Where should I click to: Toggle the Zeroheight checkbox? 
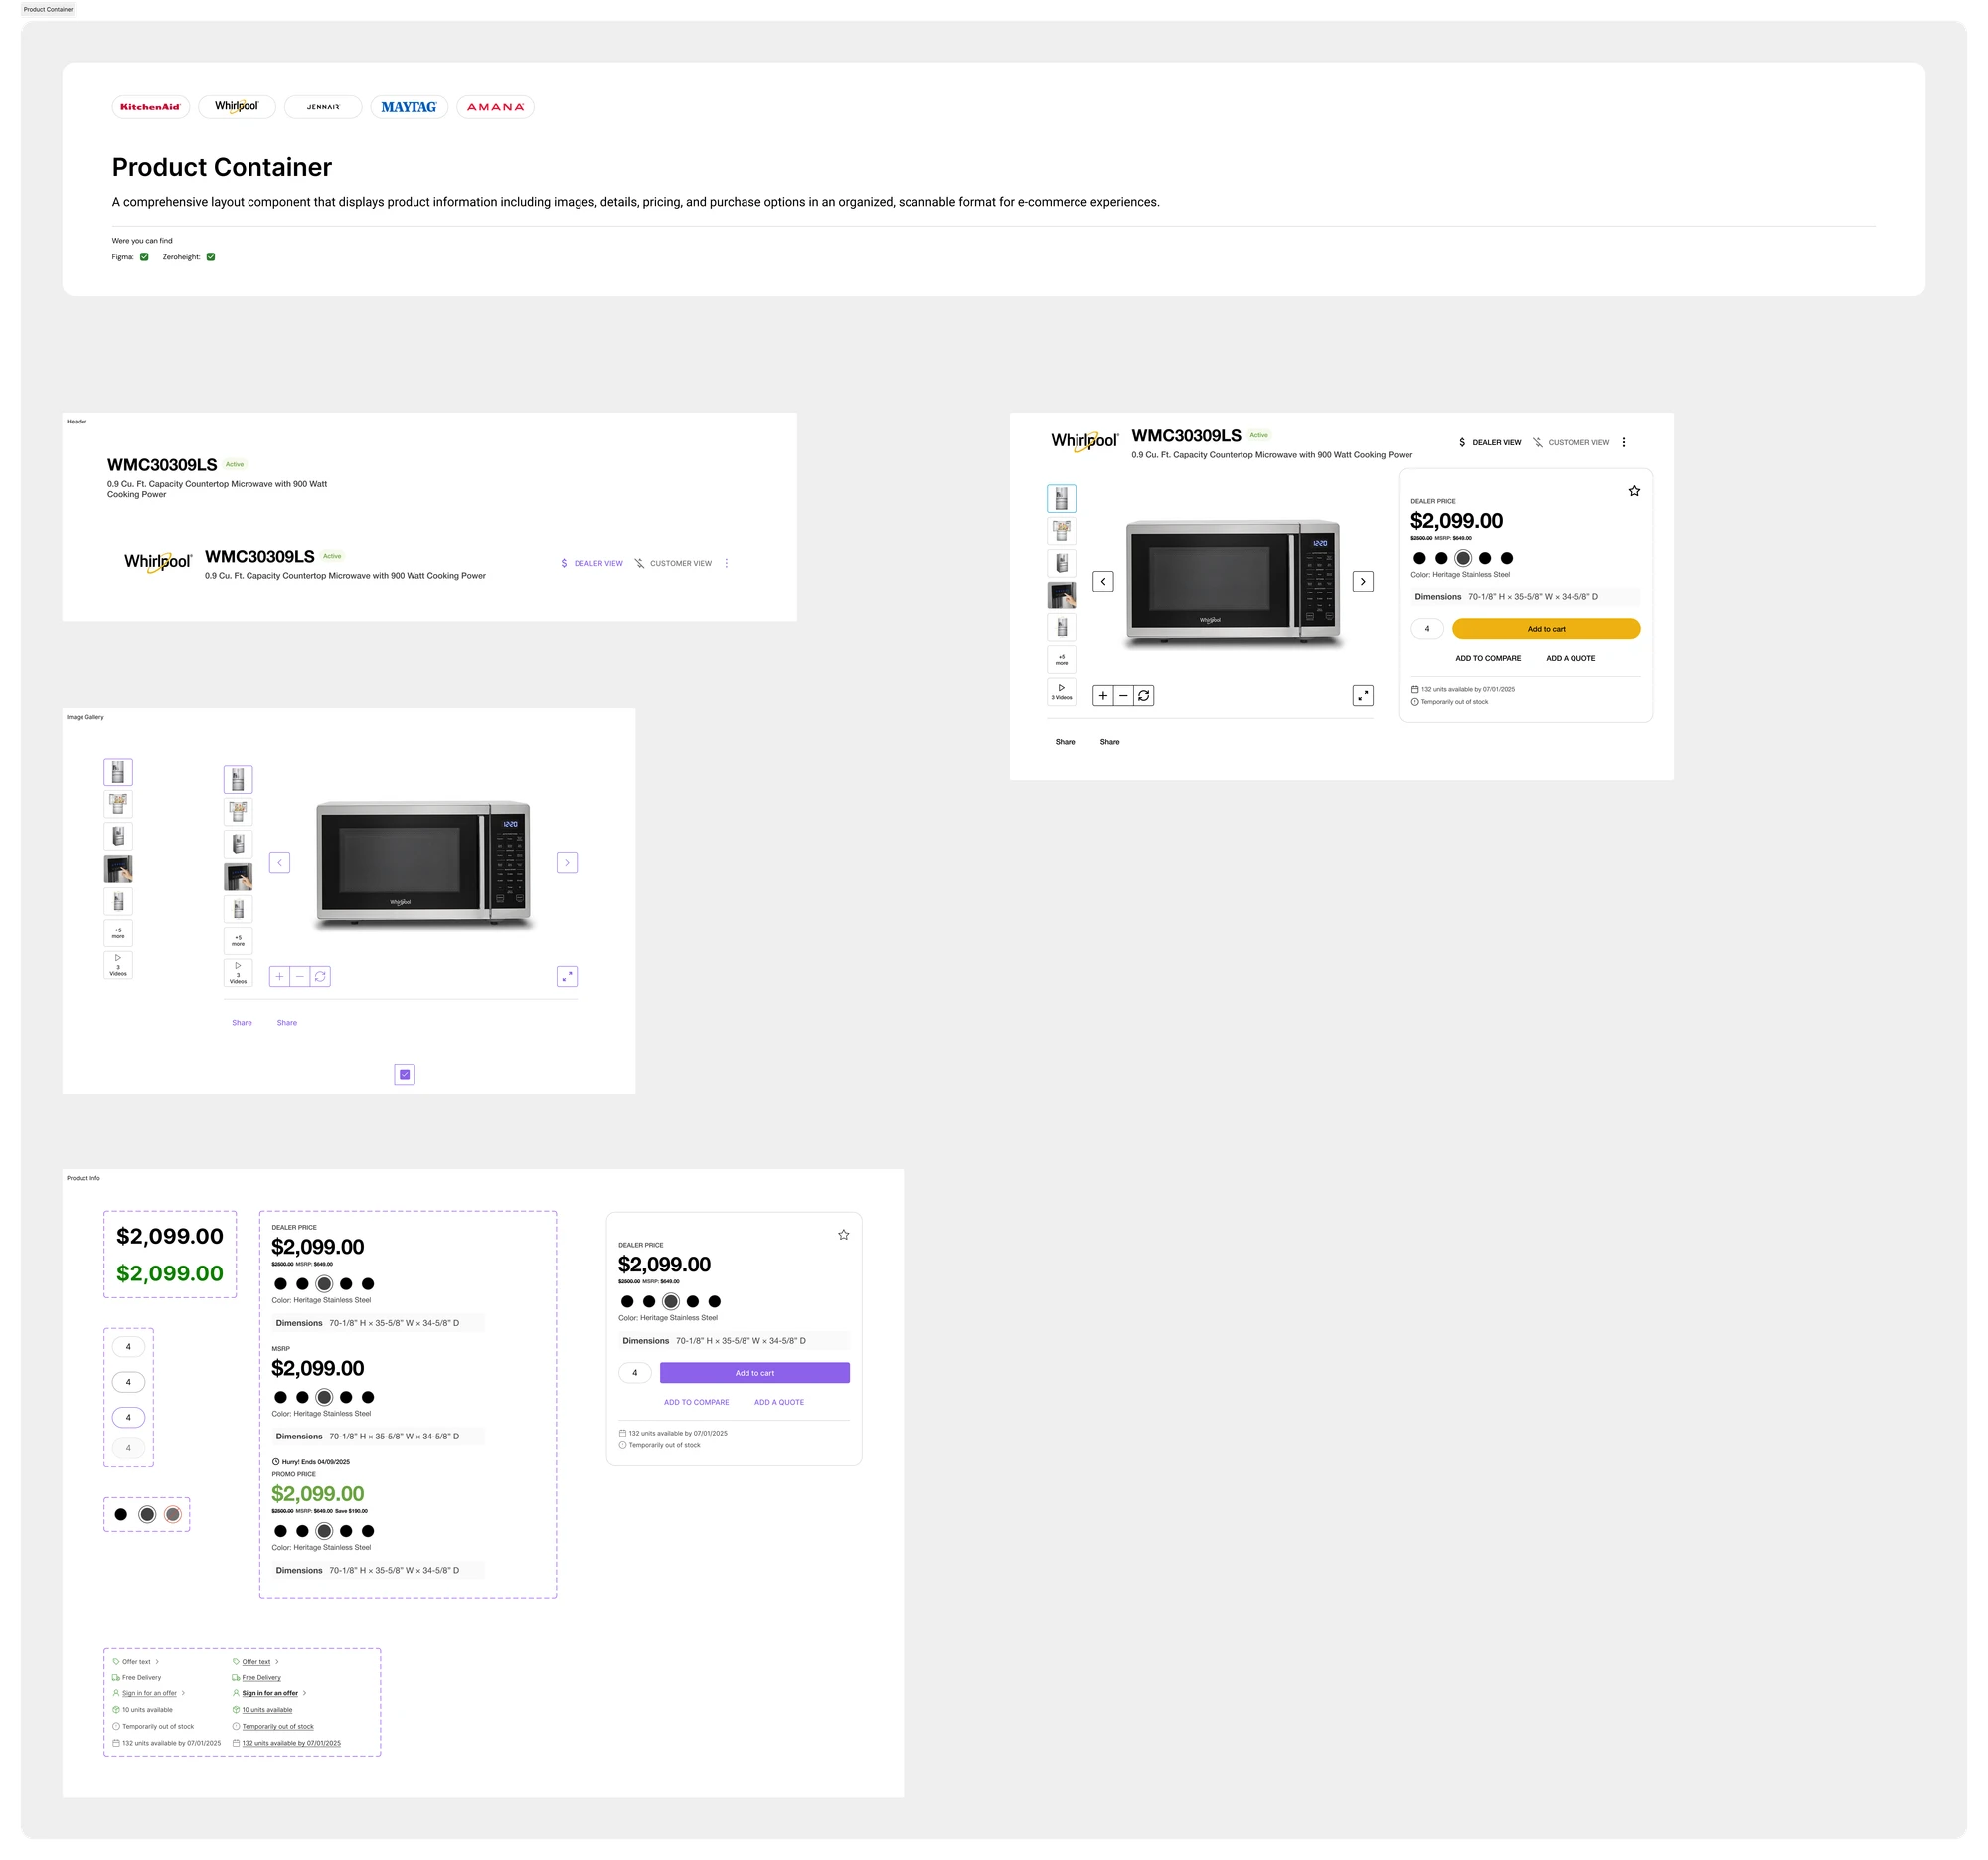[x=211, y=257]
